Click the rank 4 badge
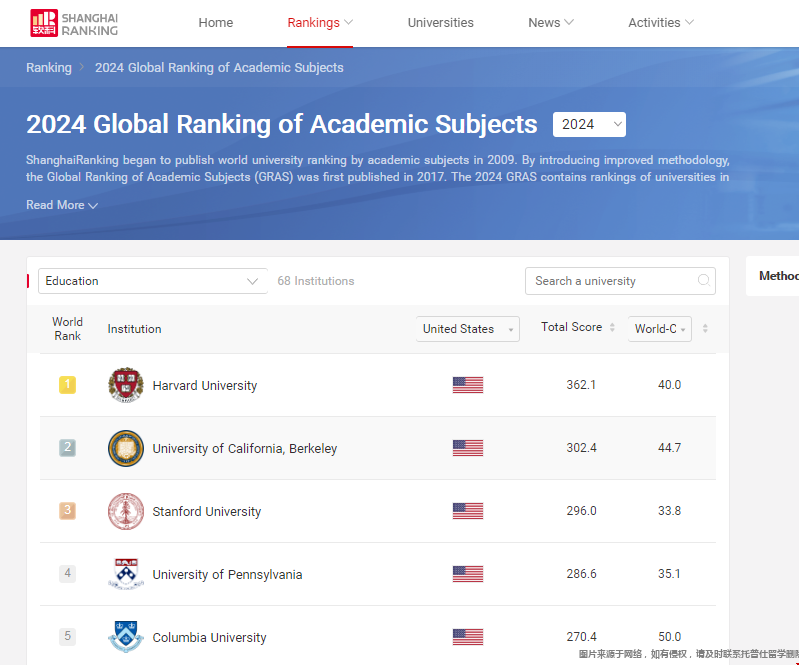Screen dimensions: 799x665 coord(67,573)
